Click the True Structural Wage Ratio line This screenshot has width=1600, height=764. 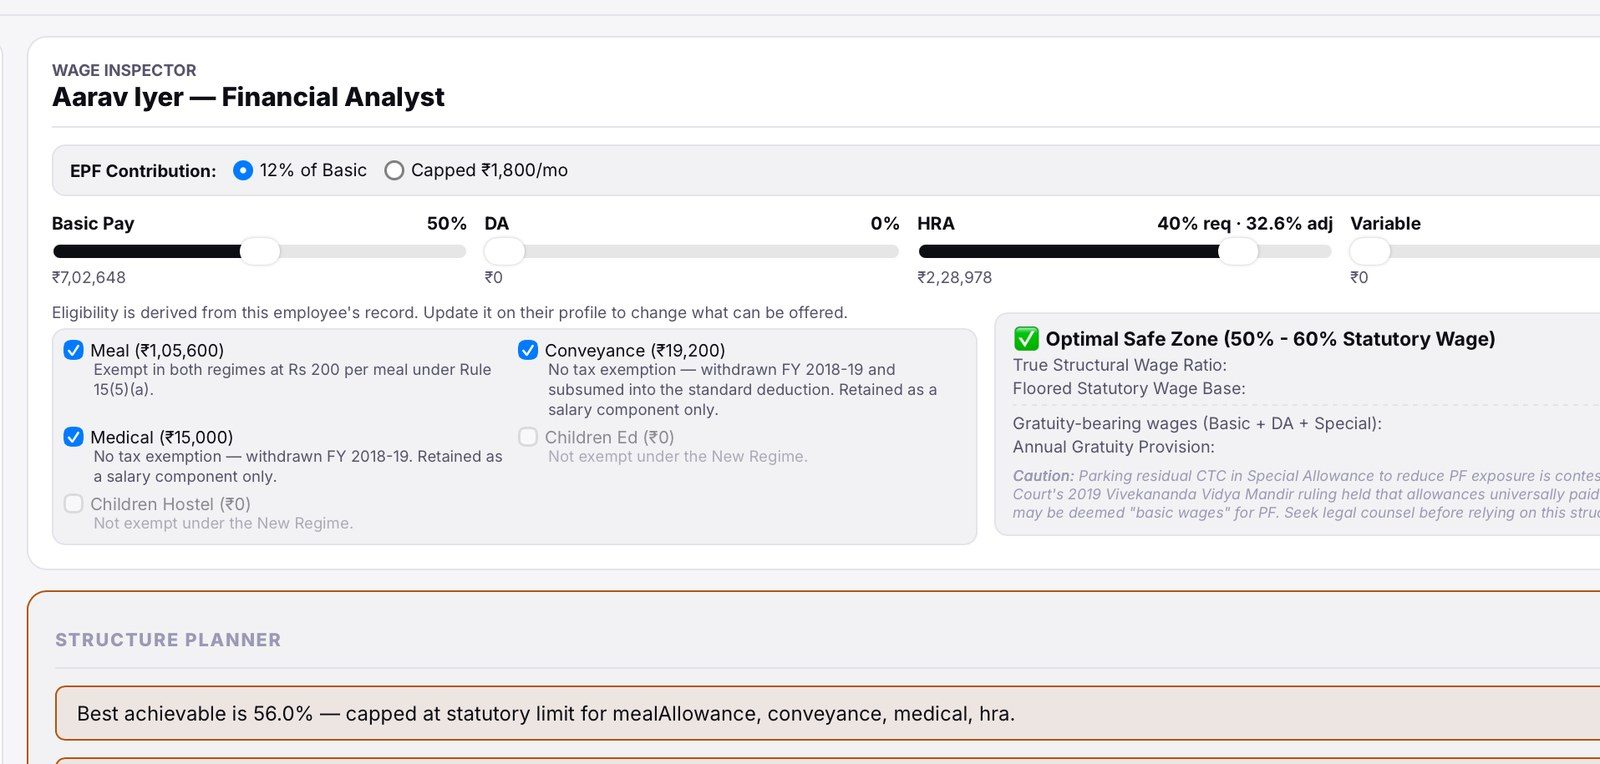click(1120, 365)
